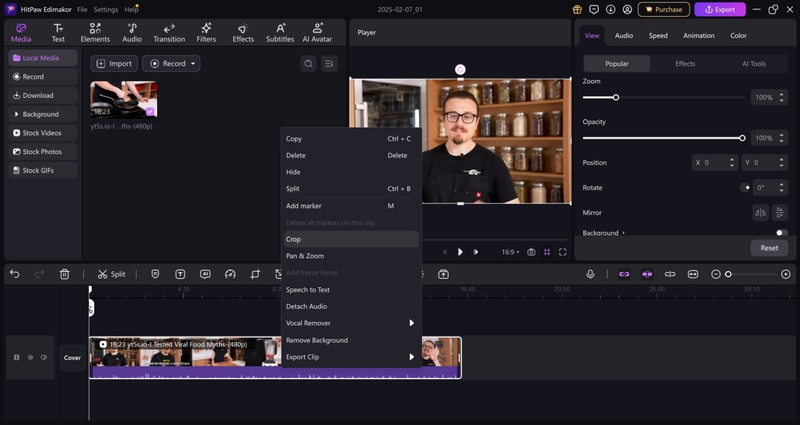Image resolution: width=800 pixels, height=425 pixels.
Task: Click the gift box icon in title bar
Action: click(577, 9)
